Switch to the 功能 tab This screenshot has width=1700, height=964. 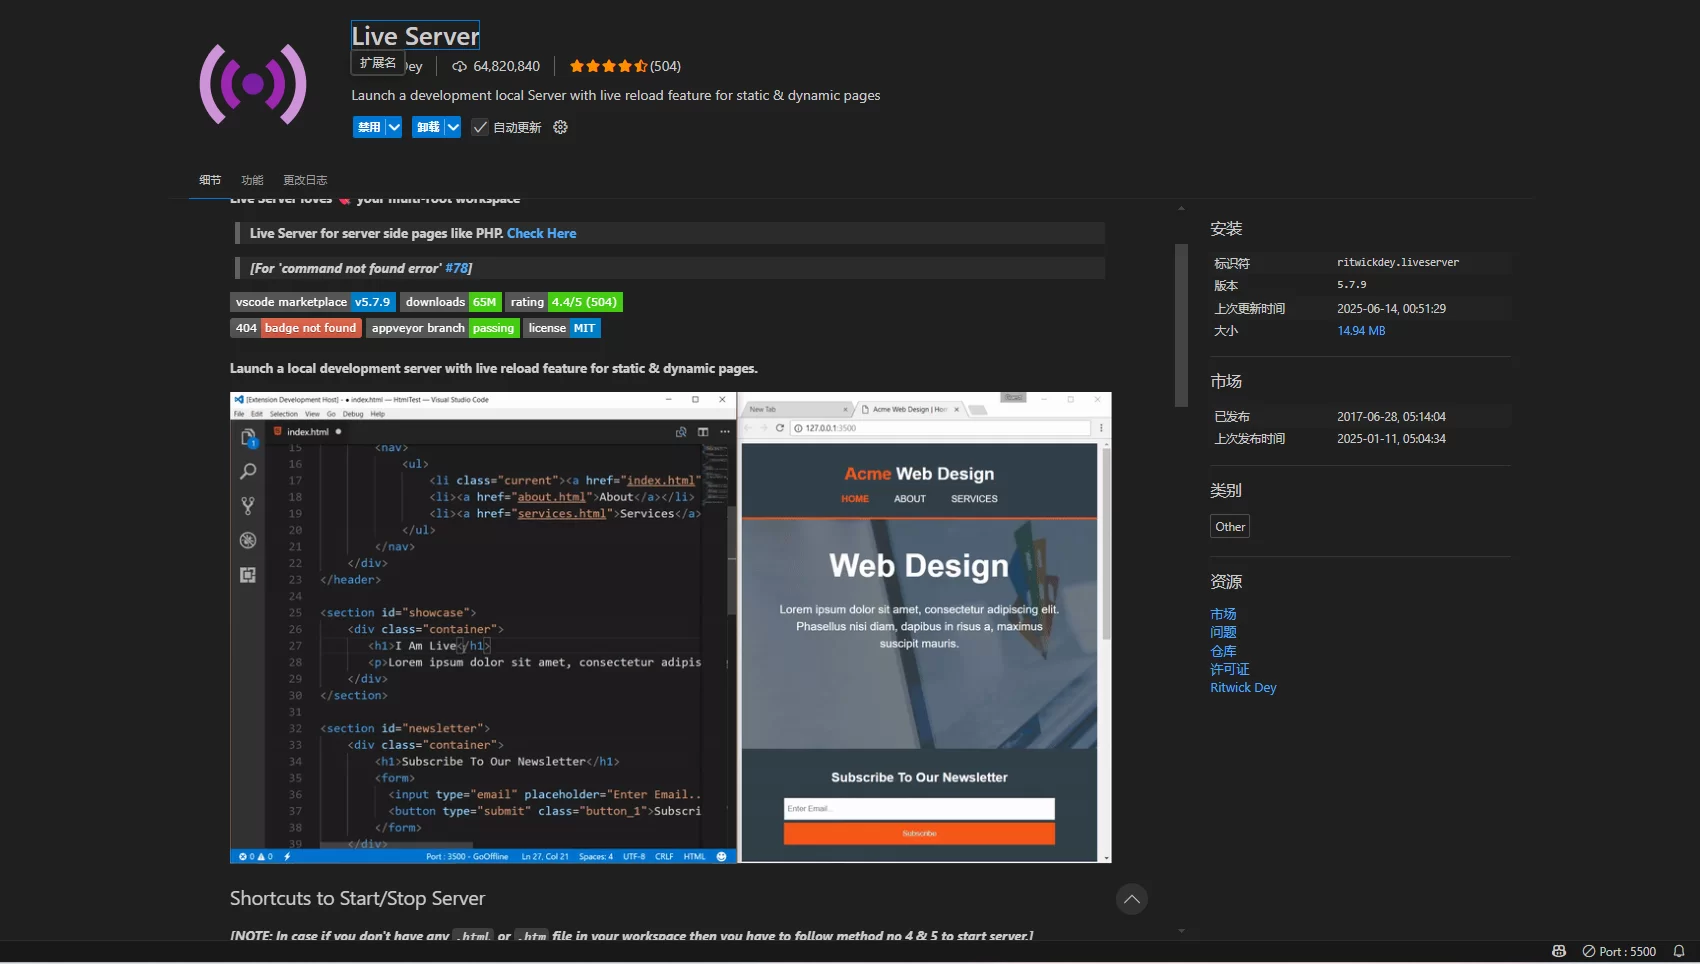(x=252, y=180)
